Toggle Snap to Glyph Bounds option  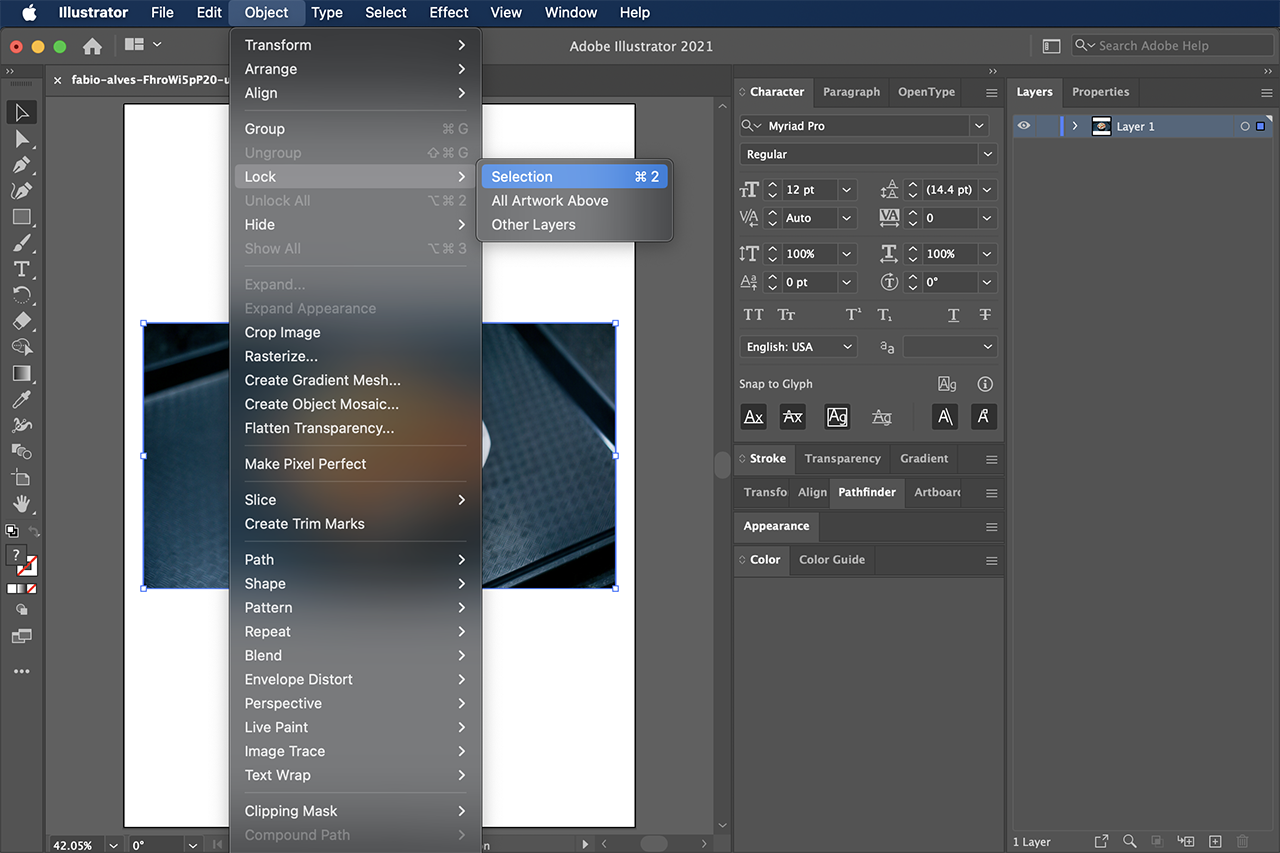click(837, 417)
